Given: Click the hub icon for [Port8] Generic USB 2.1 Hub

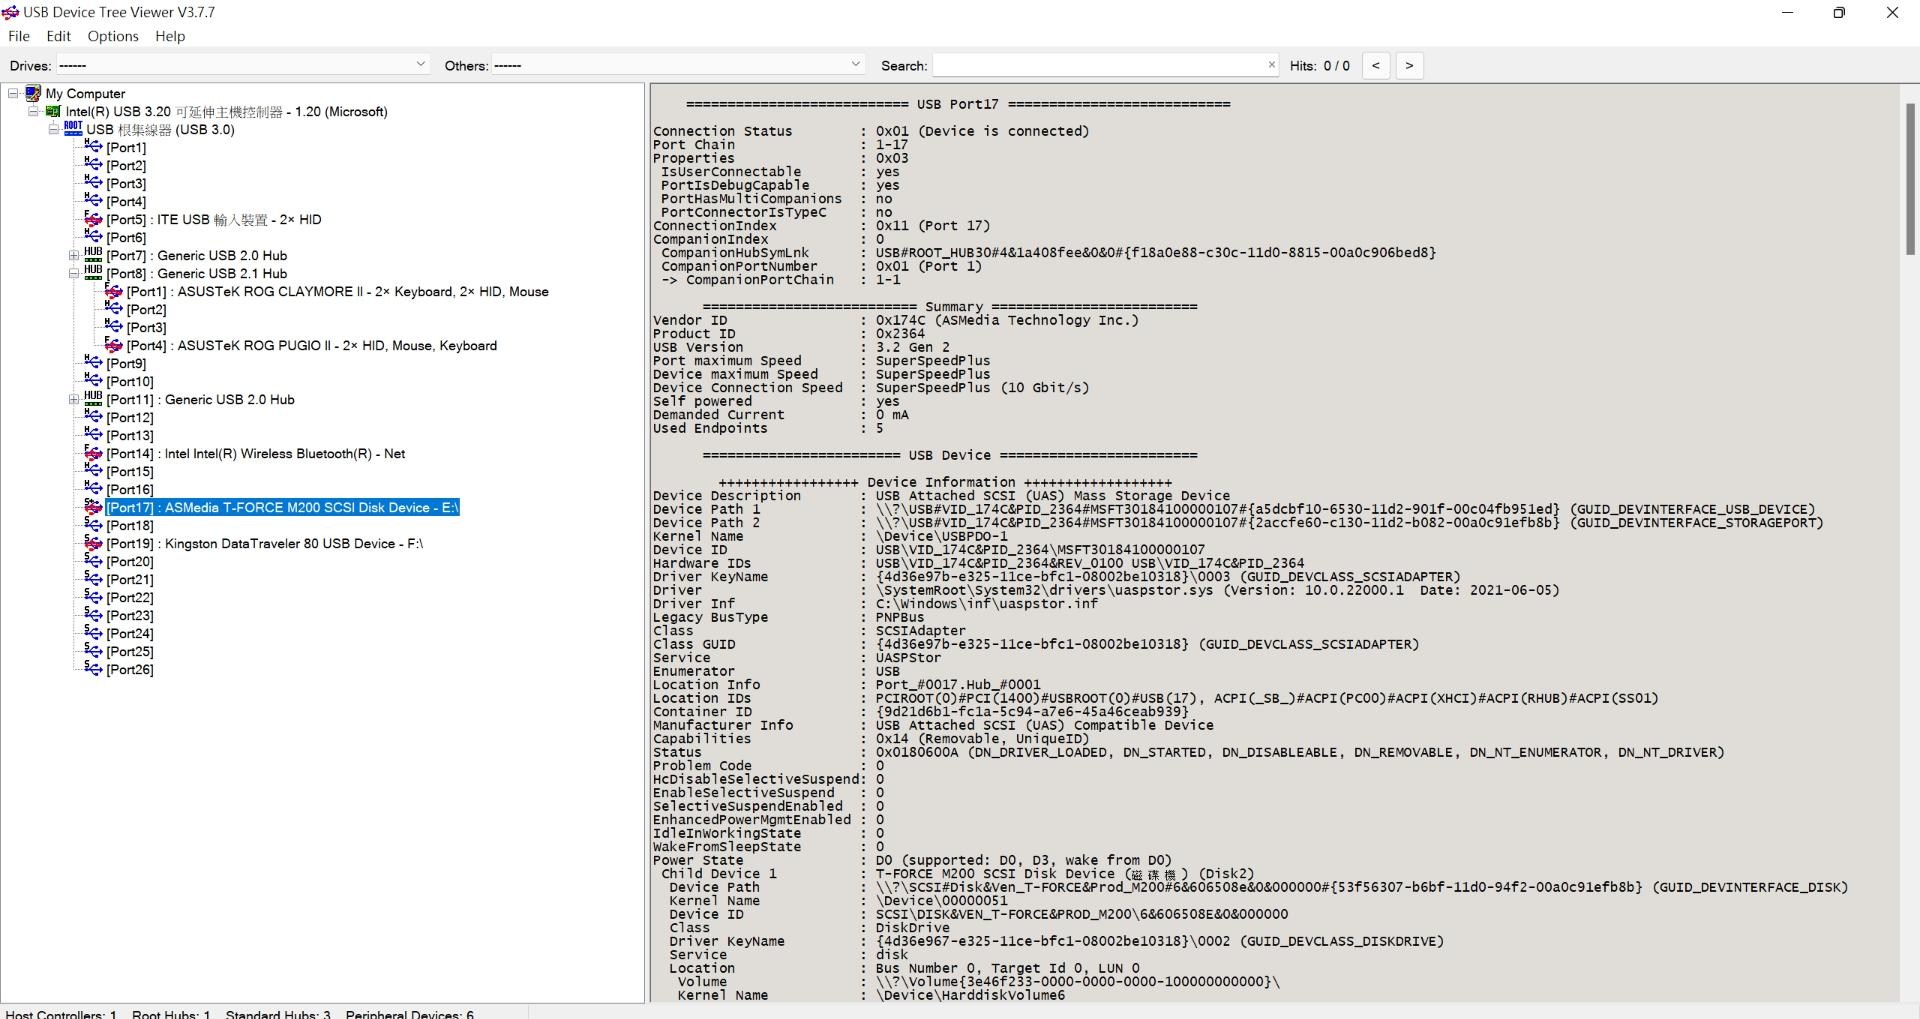Looking at the screenshot, I should [x=93, y=273].
